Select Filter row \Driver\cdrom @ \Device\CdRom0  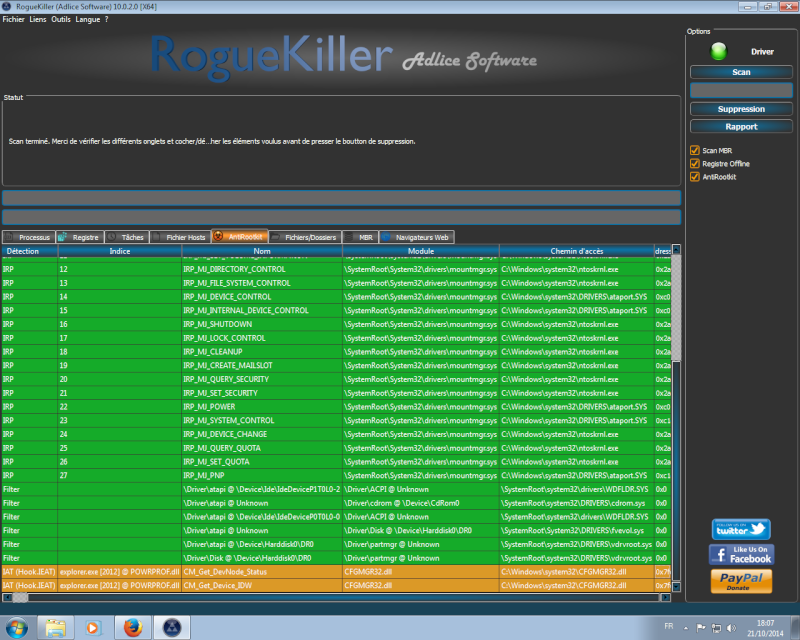tap(336, 503)
